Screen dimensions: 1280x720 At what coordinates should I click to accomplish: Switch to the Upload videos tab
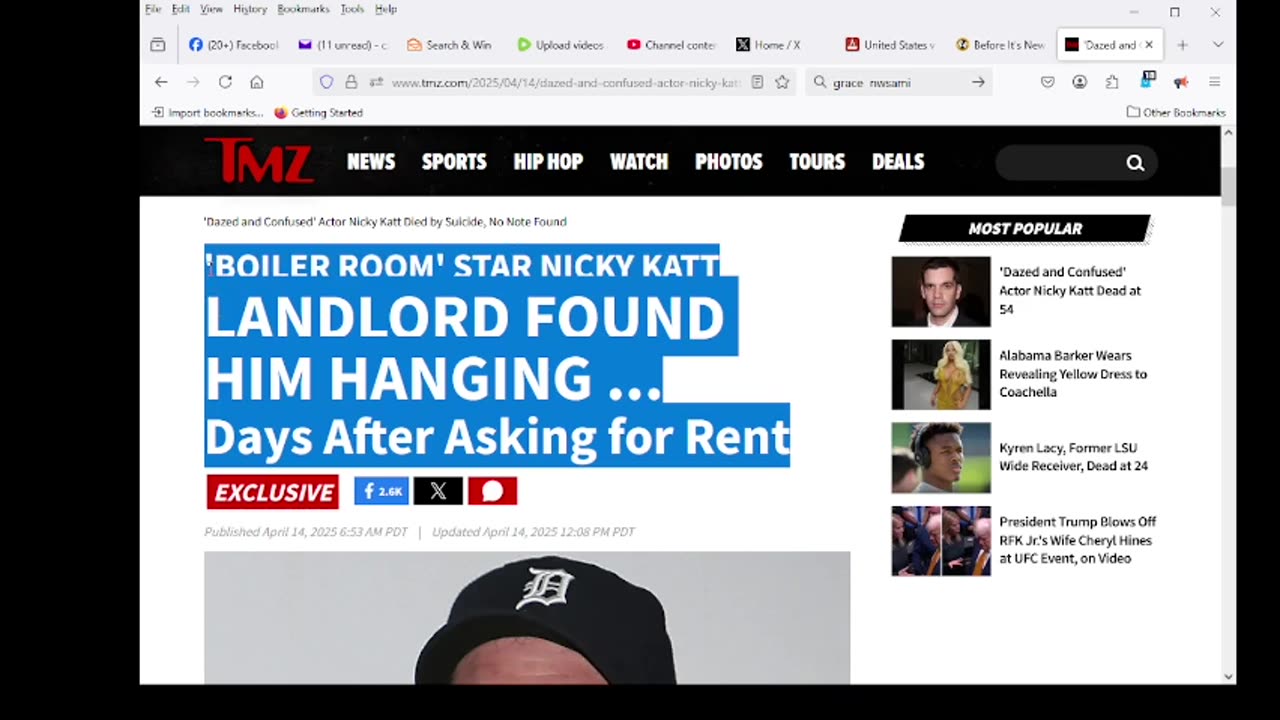click(560, 45)
